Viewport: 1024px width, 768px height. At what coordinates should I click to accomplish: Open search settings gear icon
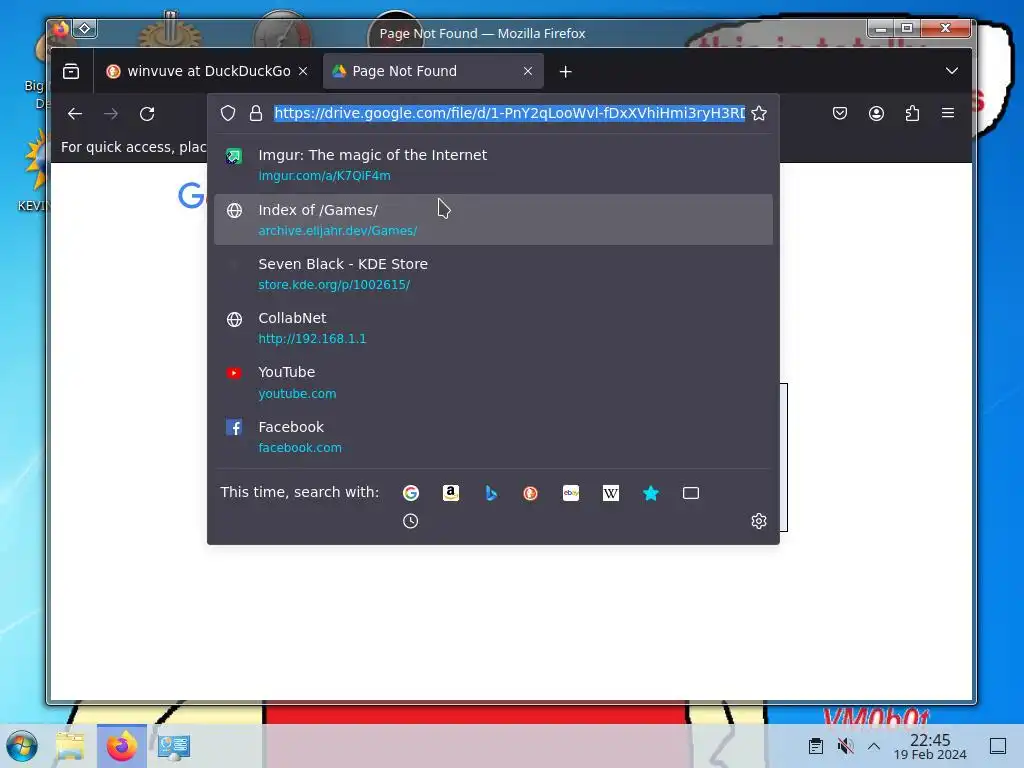(x=759, y=521)
